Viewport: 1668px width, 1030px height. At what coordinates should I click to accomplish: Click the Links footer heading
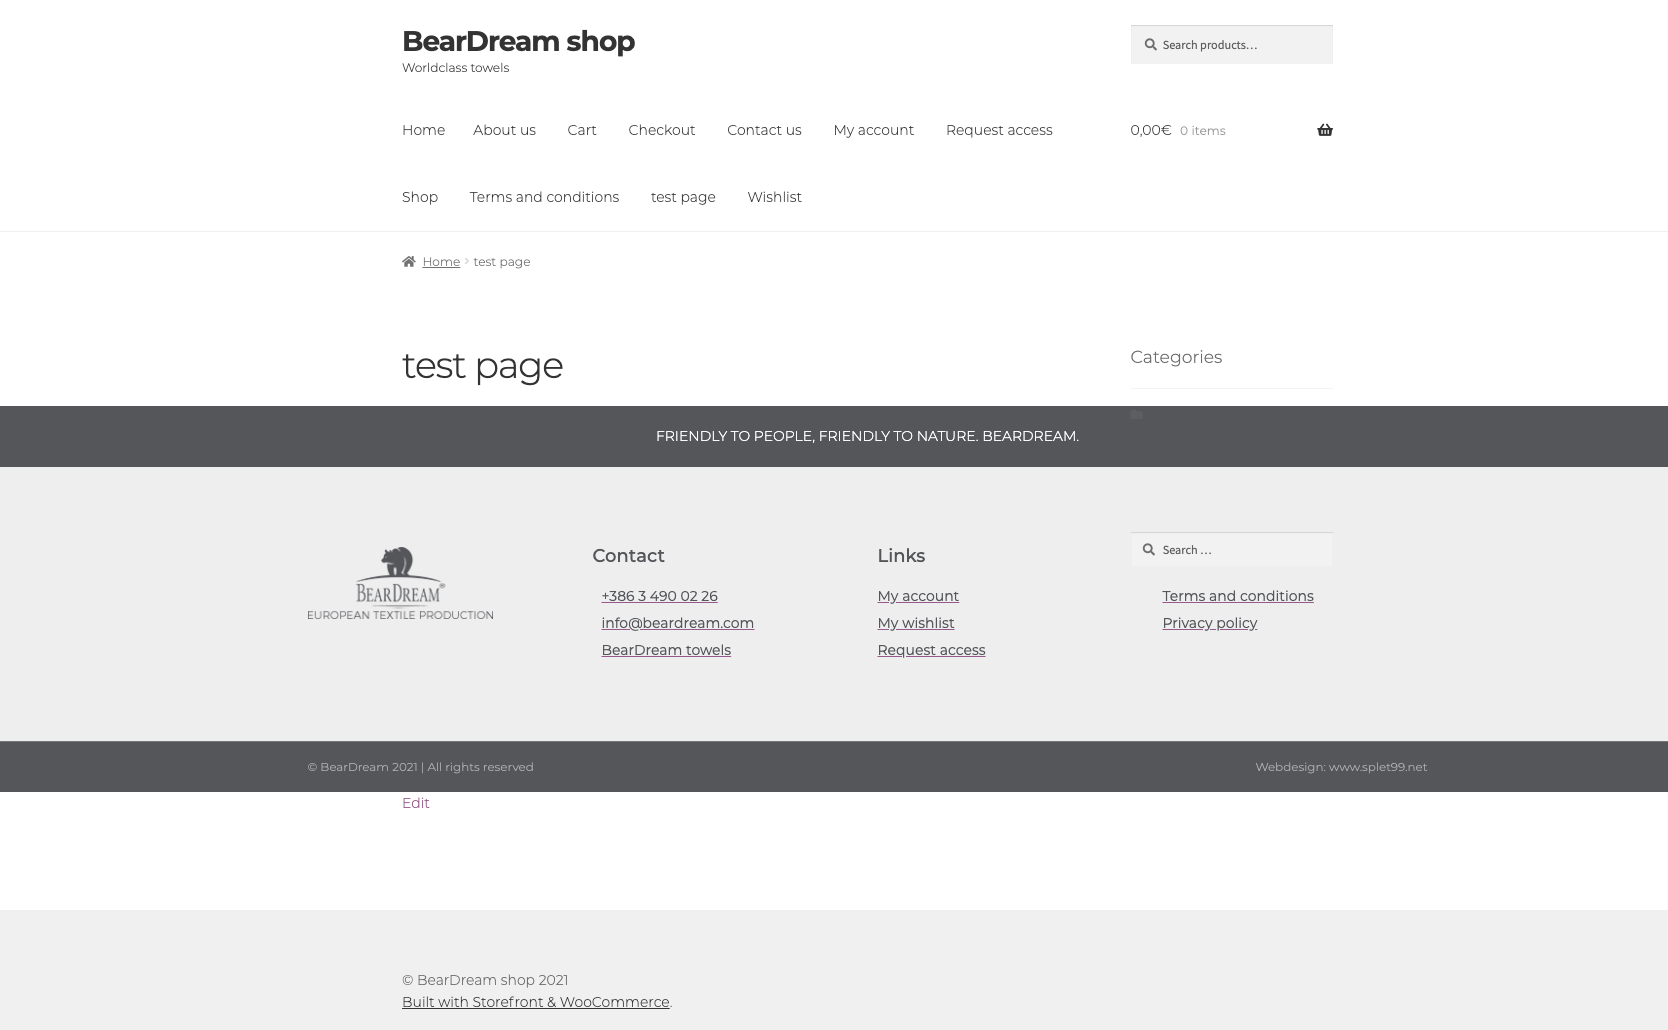[x=901, y=556]
